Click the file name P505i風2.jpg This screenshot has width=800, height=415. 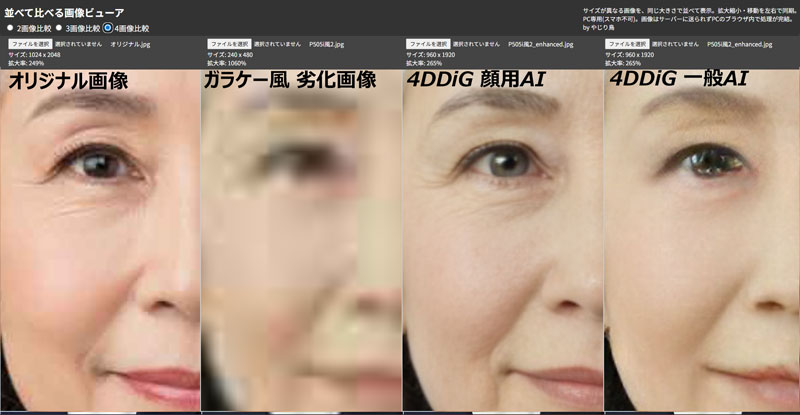327,44
